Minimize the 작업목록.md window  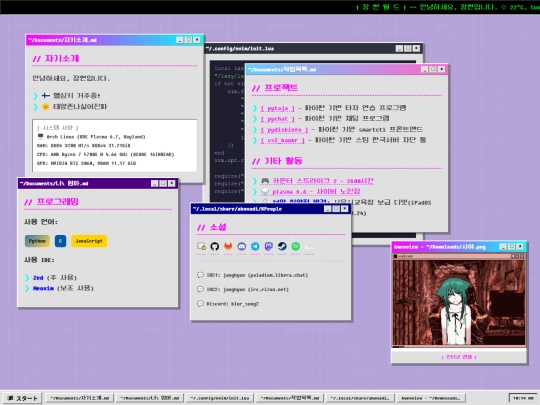click(425, 69)
